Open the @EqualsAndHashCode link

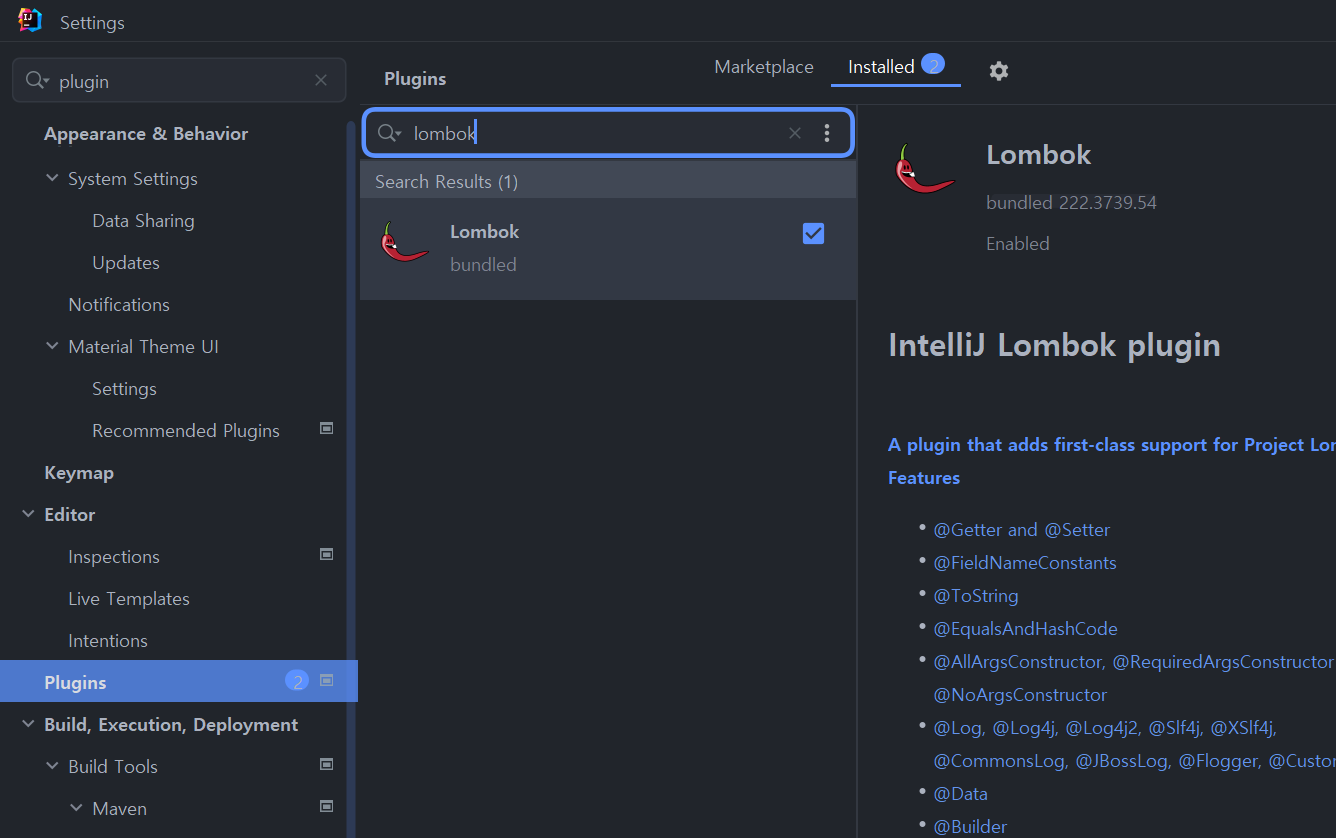[1025, 629]
